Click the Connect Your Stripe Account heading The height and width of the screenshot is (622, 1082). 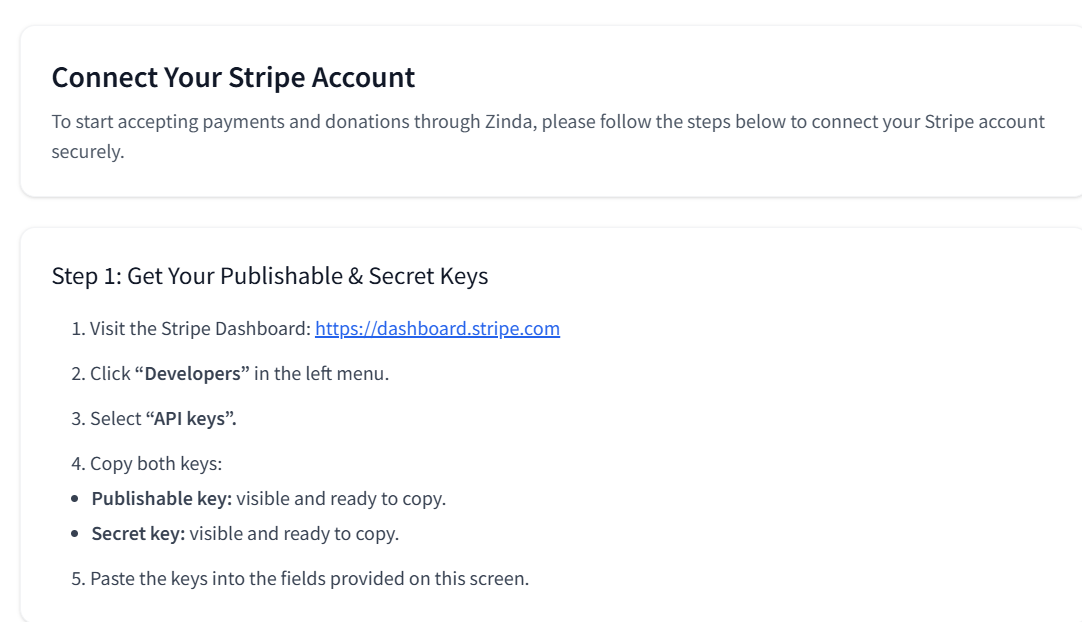pos(233,77)
